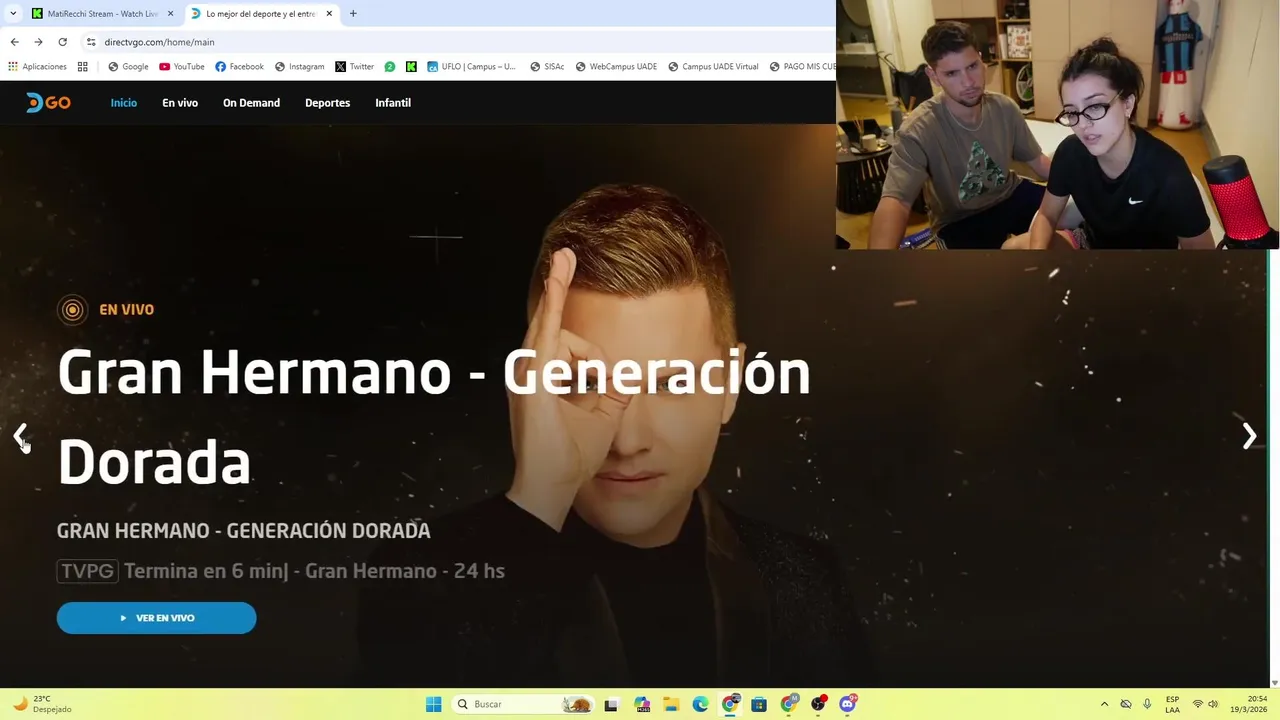The width and height of the screenshot is (1280, 720).
Task: Open the Campus UADE Virtual bookmark
Action: (713, 67)
